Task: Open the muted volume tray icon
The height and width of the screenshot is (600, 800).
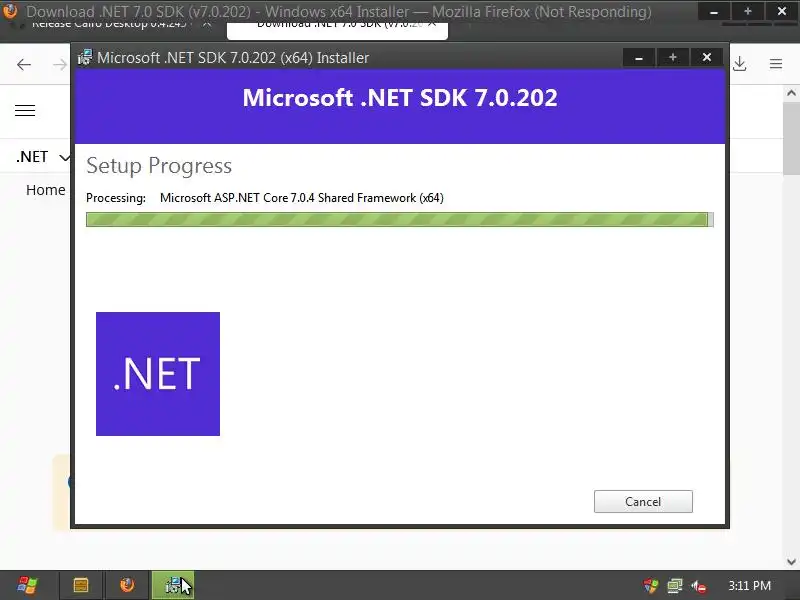Action: pyautogui.click(x=698, y=586)
